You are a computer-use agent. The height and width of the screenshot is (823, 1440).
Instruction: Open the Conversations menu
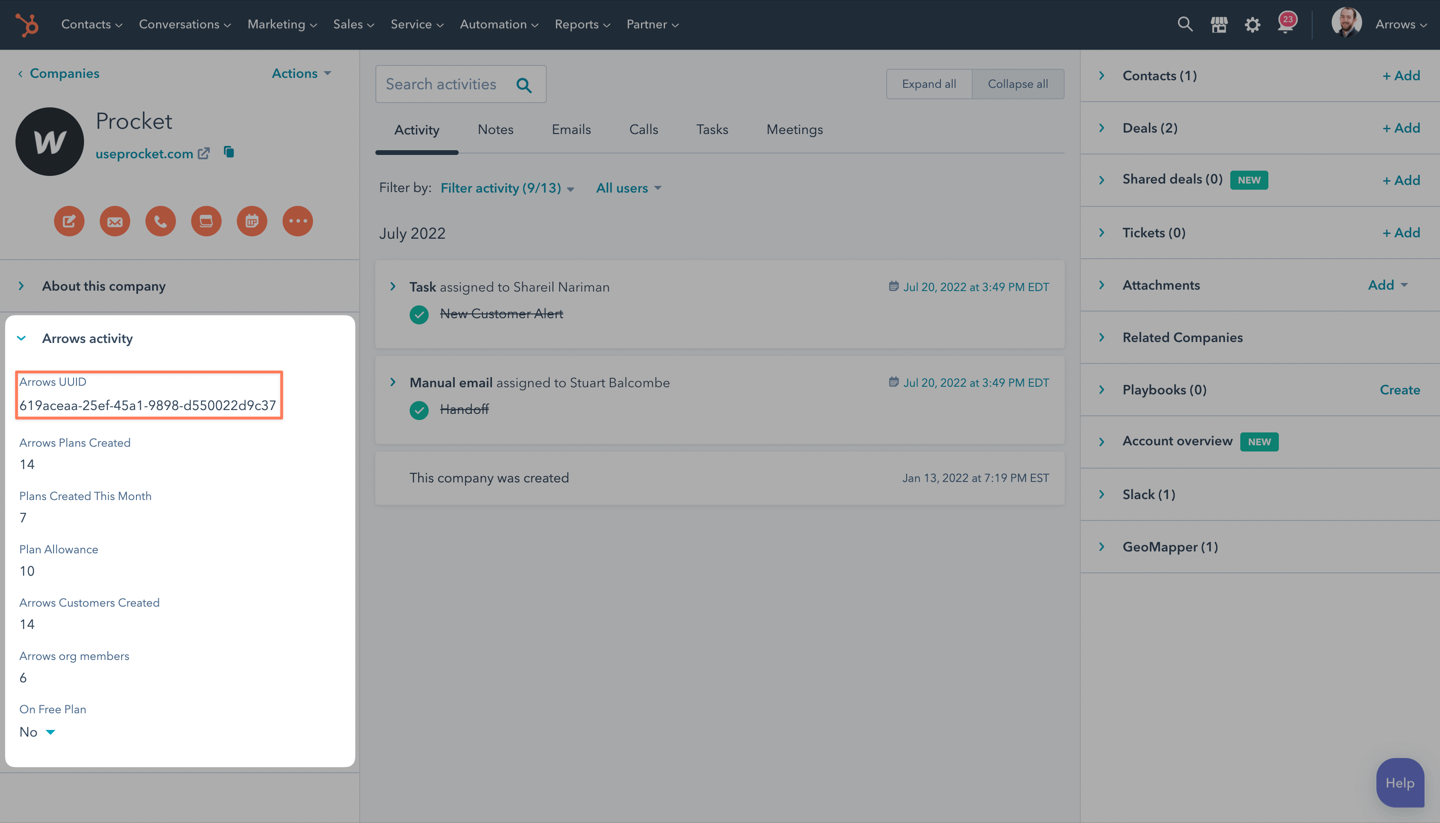[x=185, y=24]
